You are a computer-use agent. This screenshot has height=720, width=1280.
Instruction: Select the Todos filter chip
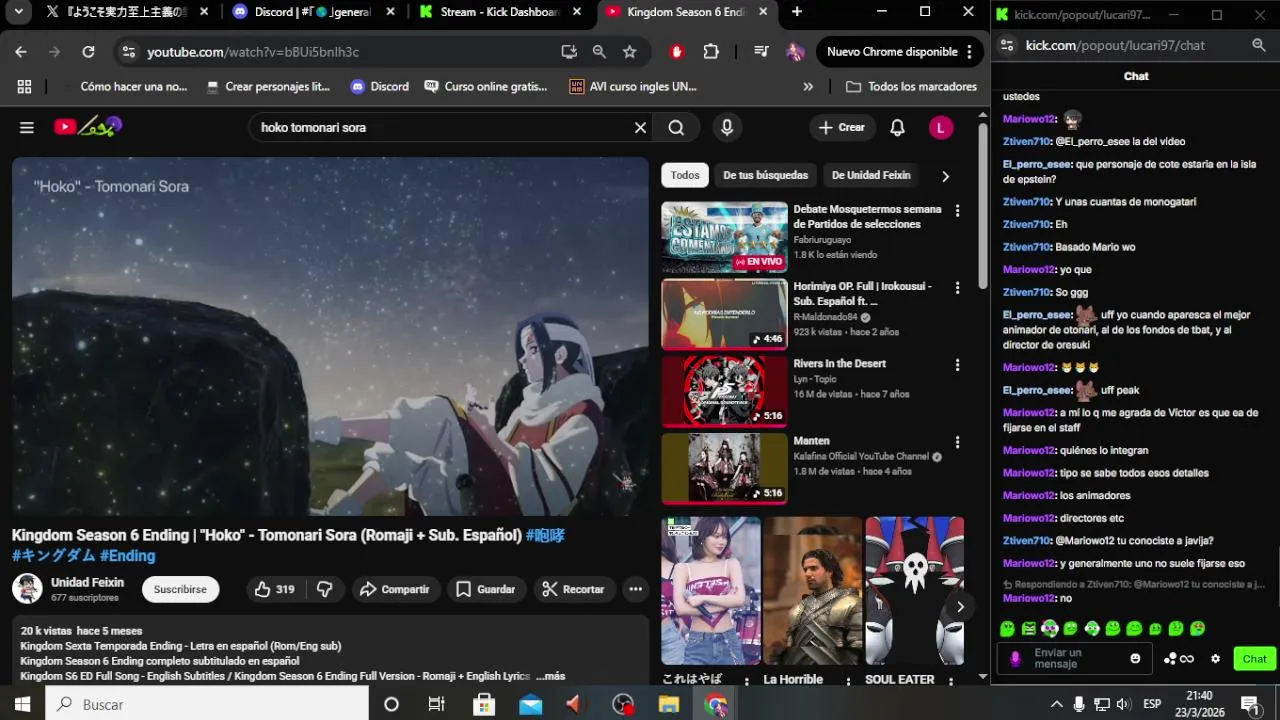coord(685,175)
